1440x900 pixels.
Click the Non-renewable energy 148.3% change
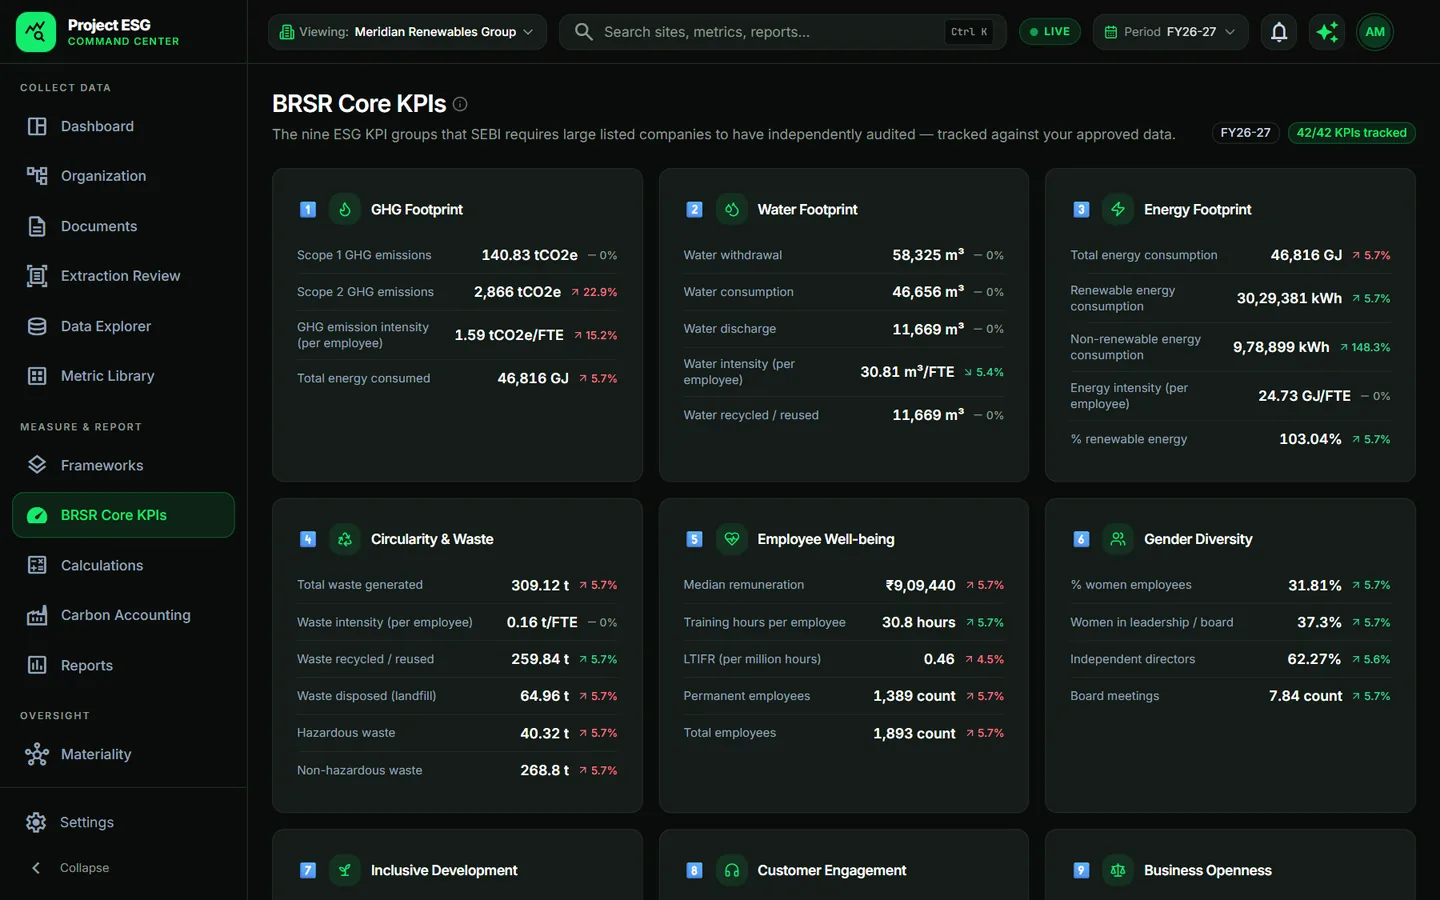pos(1365,347)
